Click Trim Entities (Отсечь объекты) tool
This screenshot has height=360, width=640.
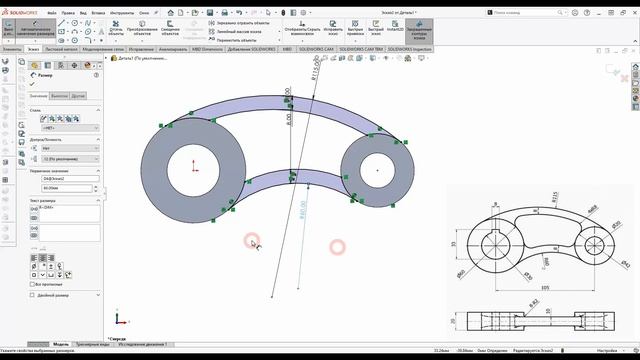(116, 28)
